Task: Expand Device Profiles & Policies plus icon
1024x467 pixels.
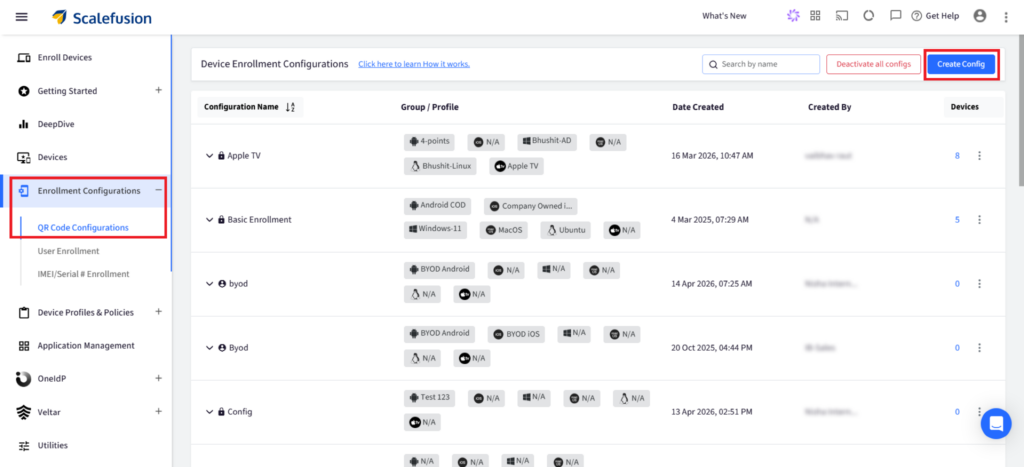Action: 158,312
